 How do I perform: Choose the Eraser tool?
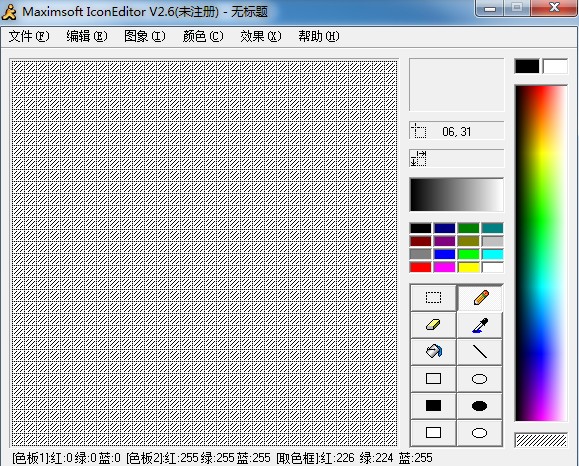(x=433, y=325)
